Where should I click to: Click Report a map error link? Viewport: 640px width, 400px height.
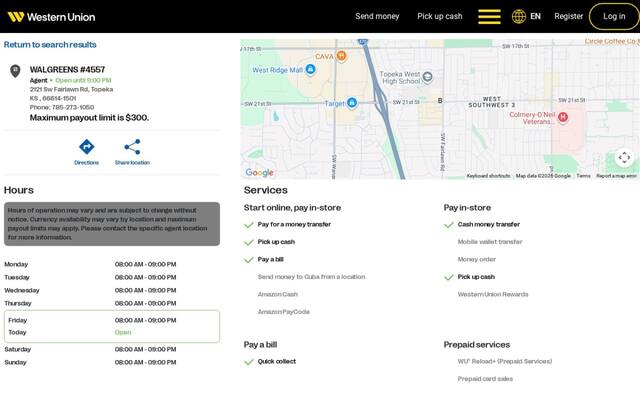[616, 176]
